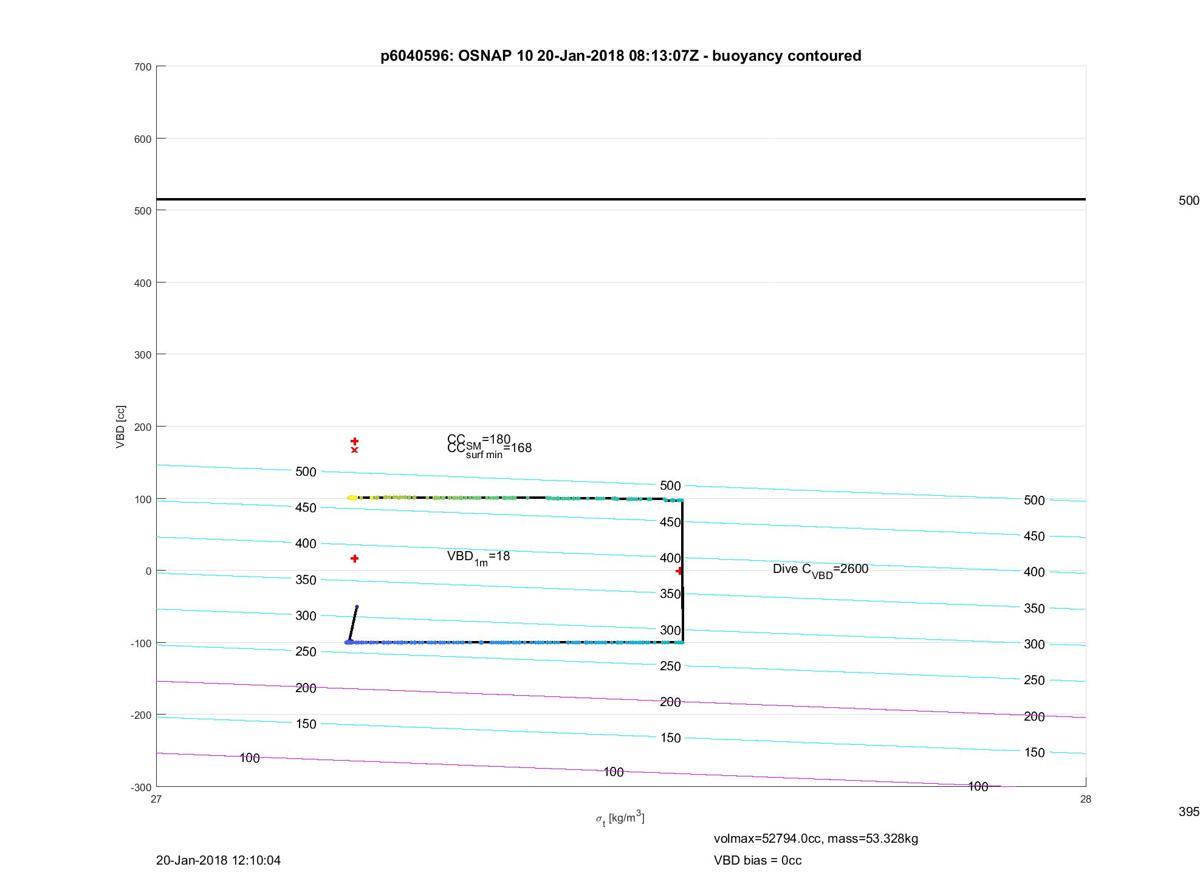Image resolution: width=1200 pixels, height=885 pixels.
Task: Click the y-axis tick label 700
Action: (143, 67)
